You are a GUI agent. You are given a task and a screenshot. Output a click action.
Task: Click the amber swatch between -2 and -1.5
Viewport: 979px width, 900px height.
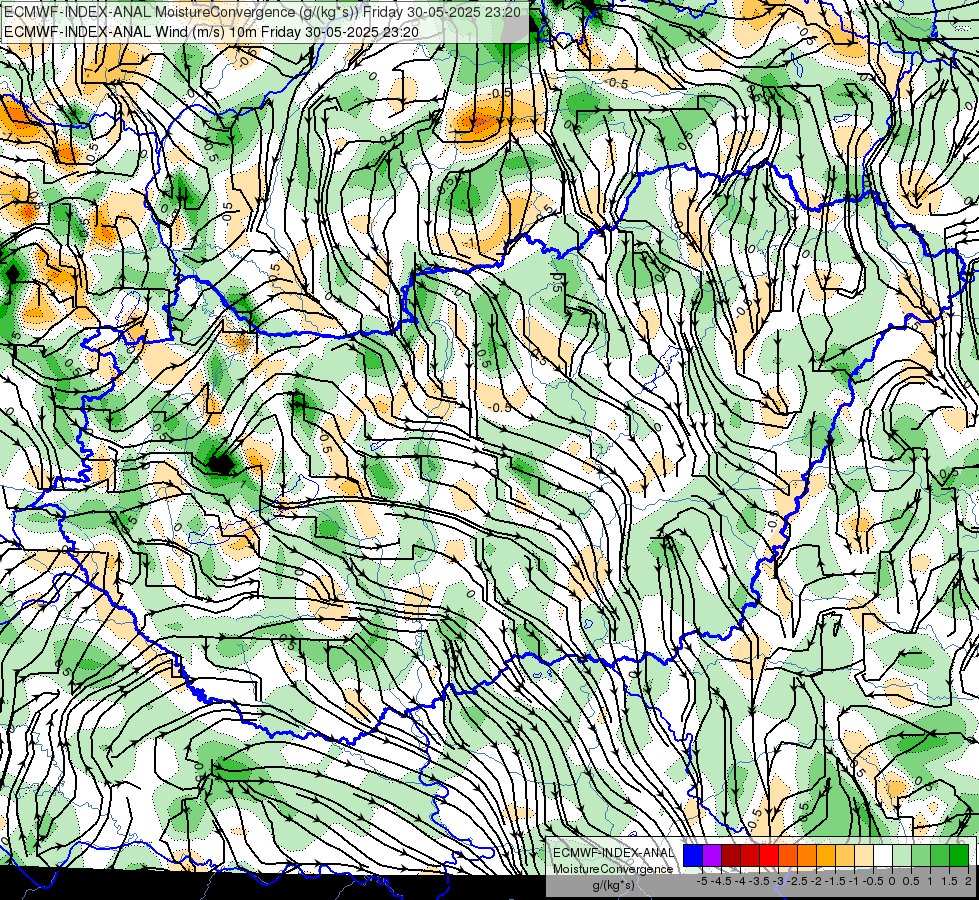(826, 855)
